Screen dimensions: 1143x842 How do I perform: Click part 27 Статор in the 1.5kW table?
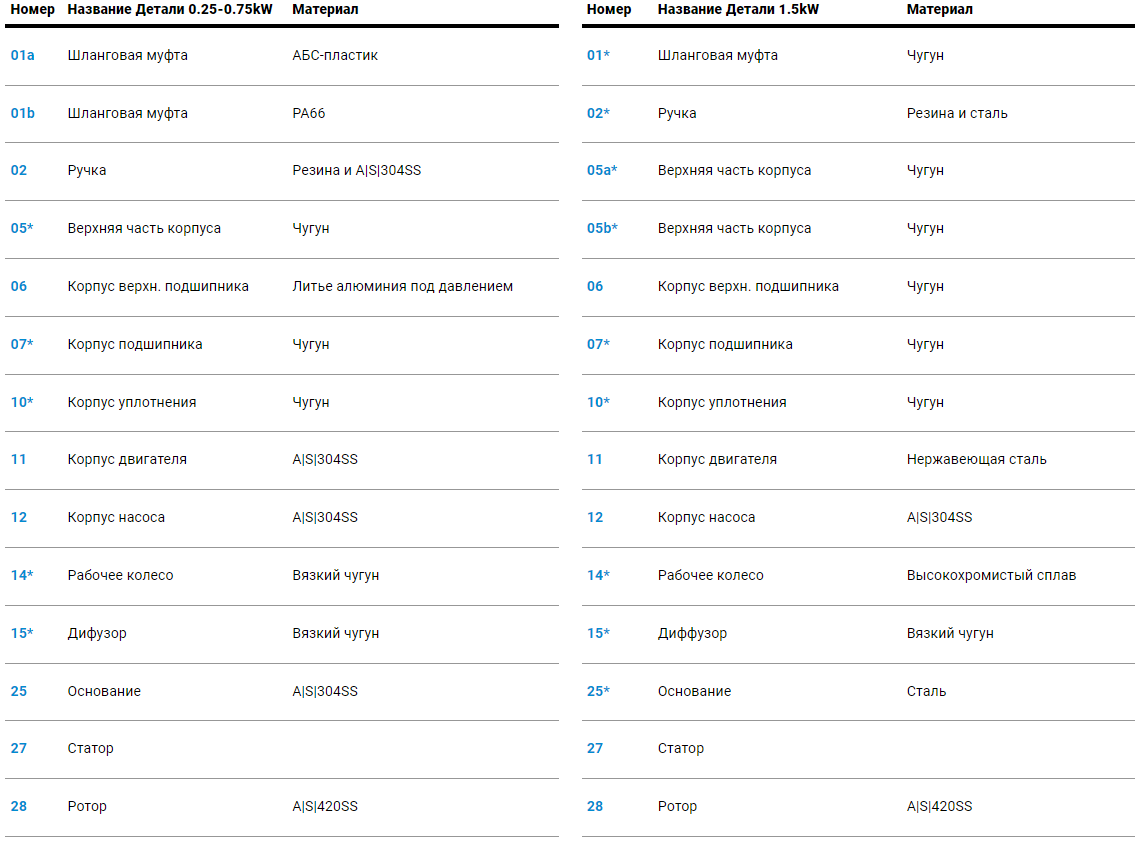pos(595,748)
